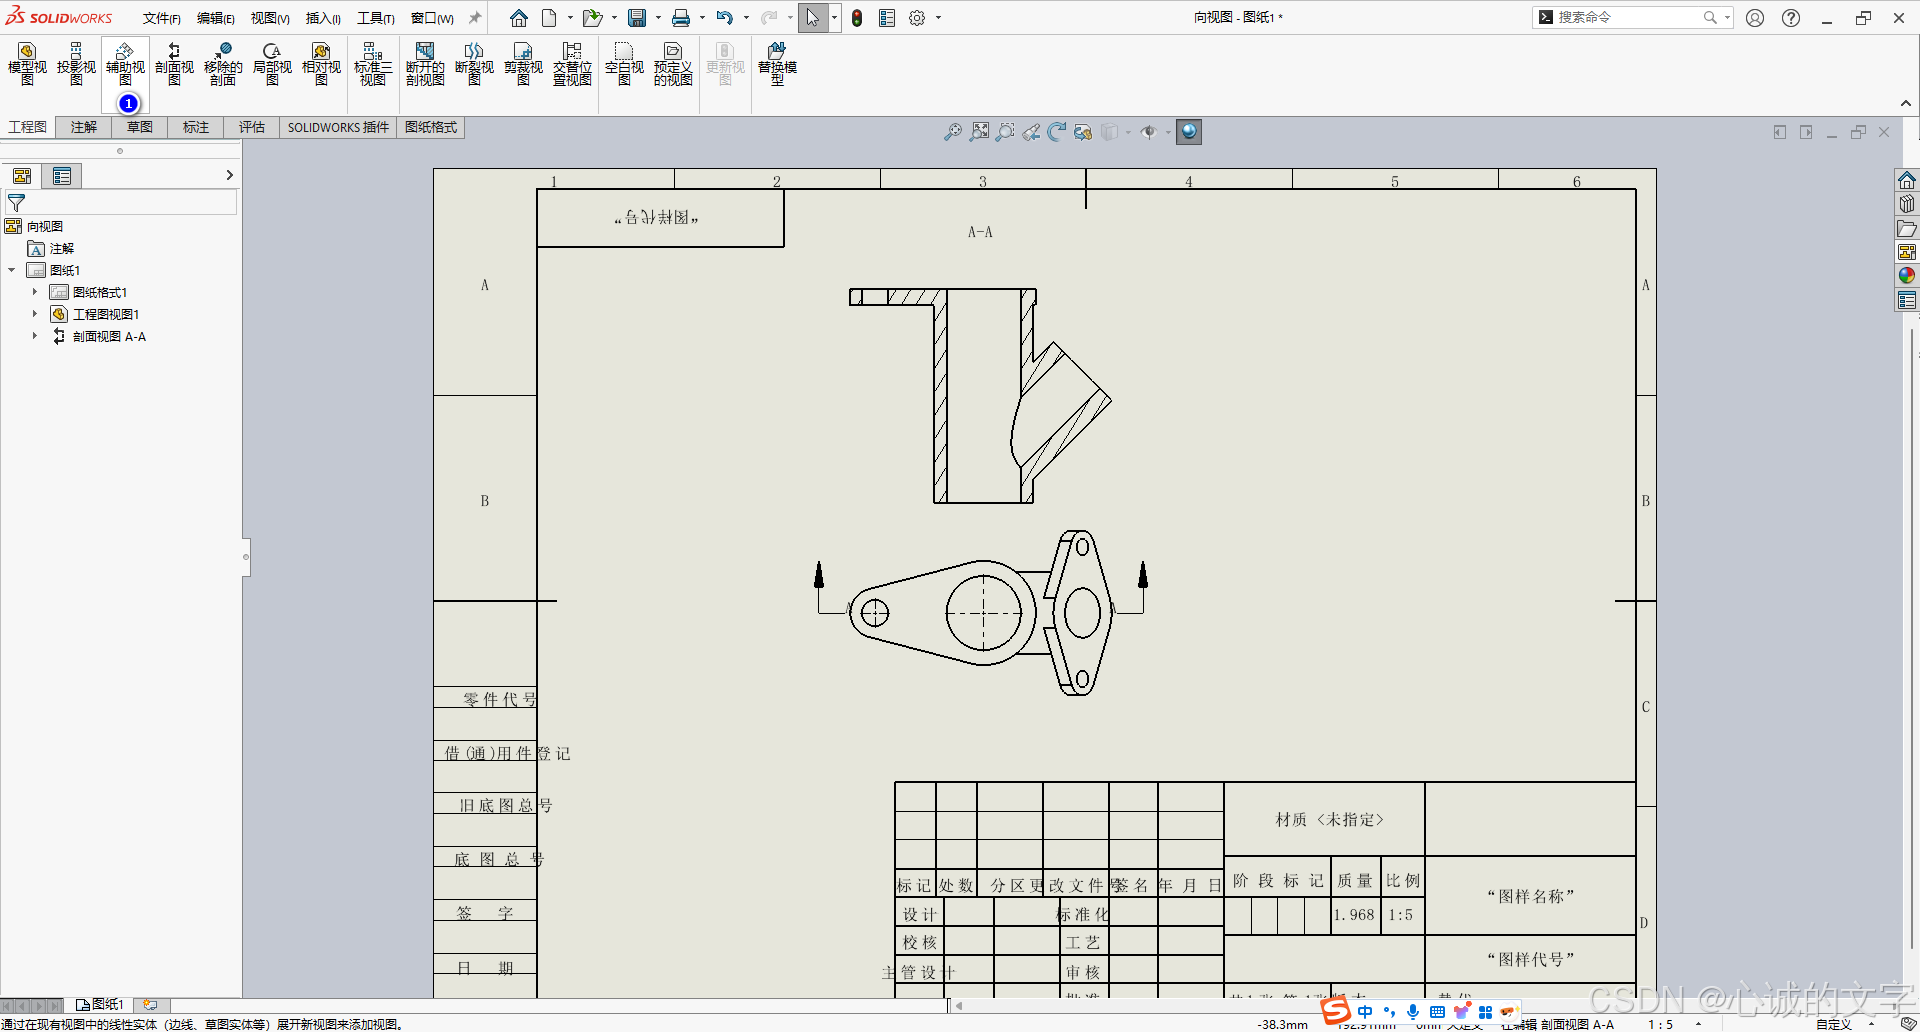1920x1032 pixels.
Task: Expand the 图纸格式1 tree node
Action: (x=34, y=292)
